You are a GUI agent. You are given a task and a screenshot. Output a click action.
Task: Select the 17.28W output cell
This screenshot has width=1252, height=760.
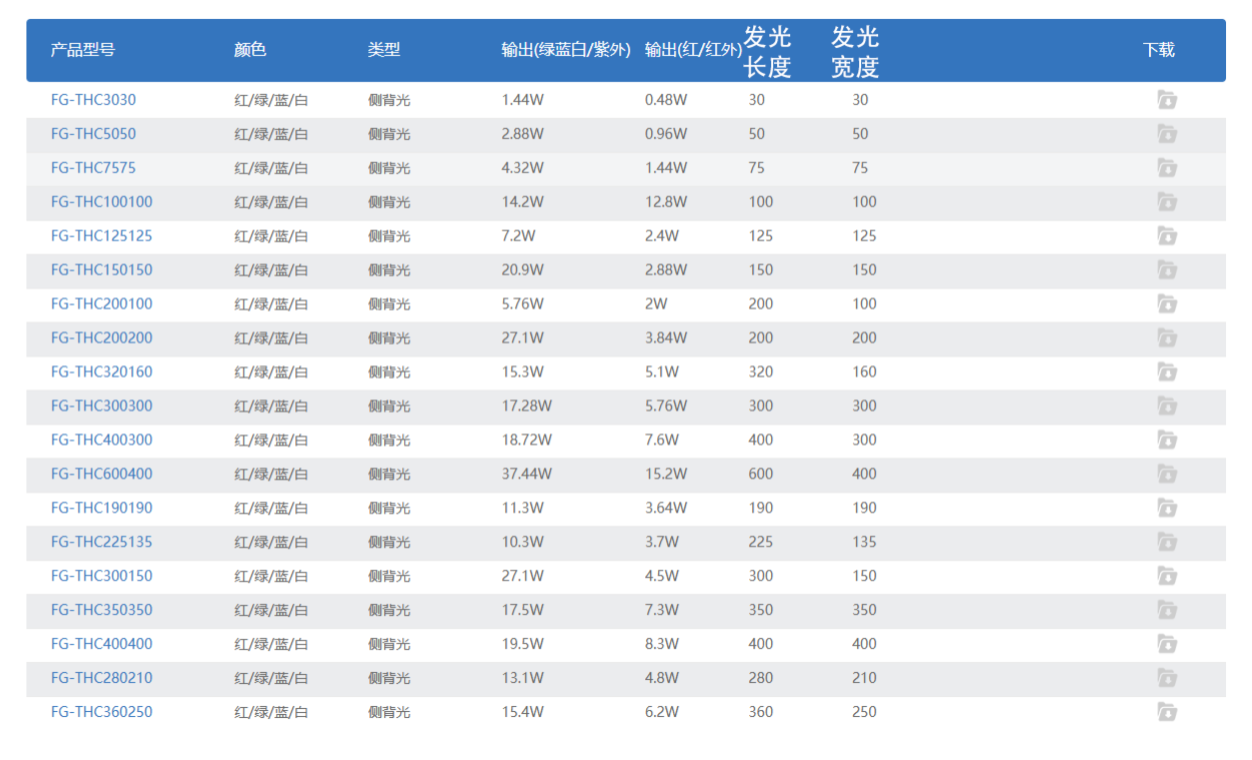tap(527, 406)
